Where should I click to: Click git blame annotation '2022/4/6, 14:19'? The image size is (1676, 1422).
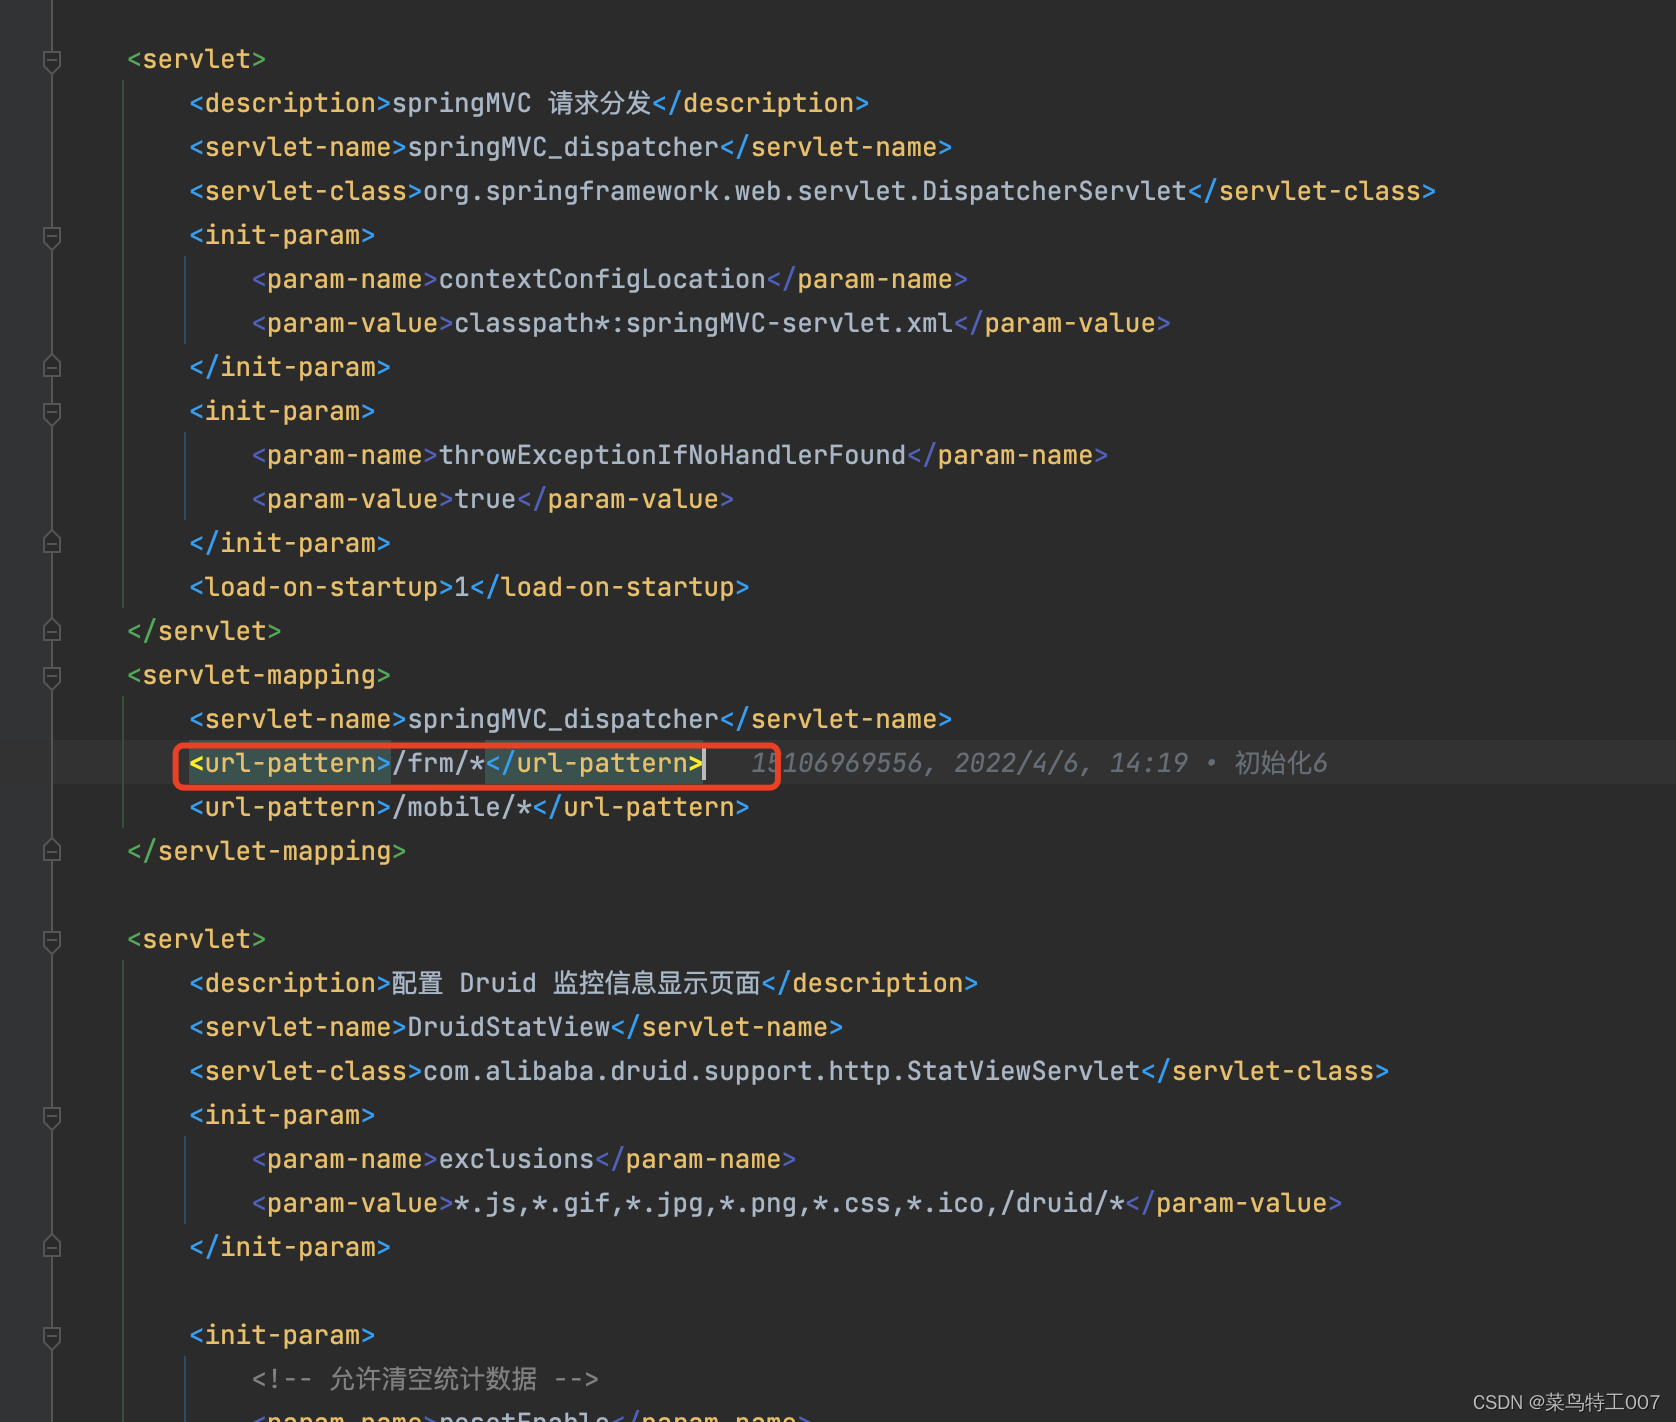[1071, 763]
